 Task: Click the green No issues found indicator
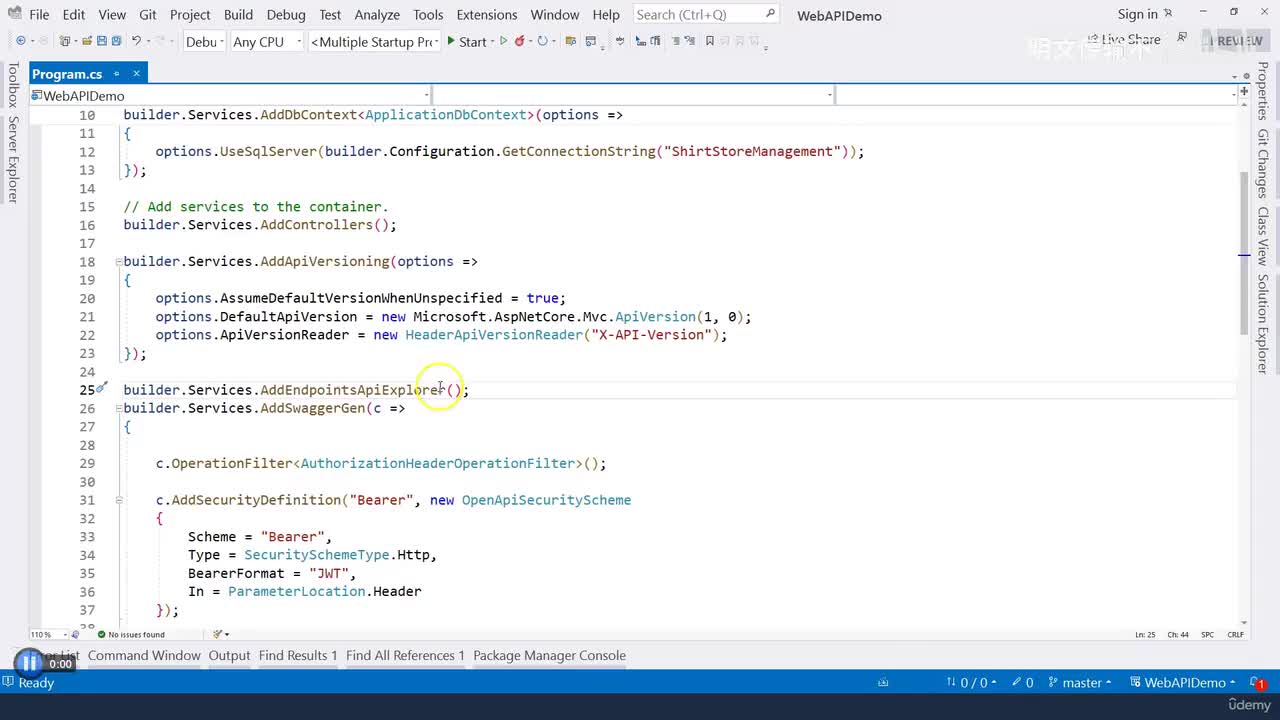click(x=131, y=634)
